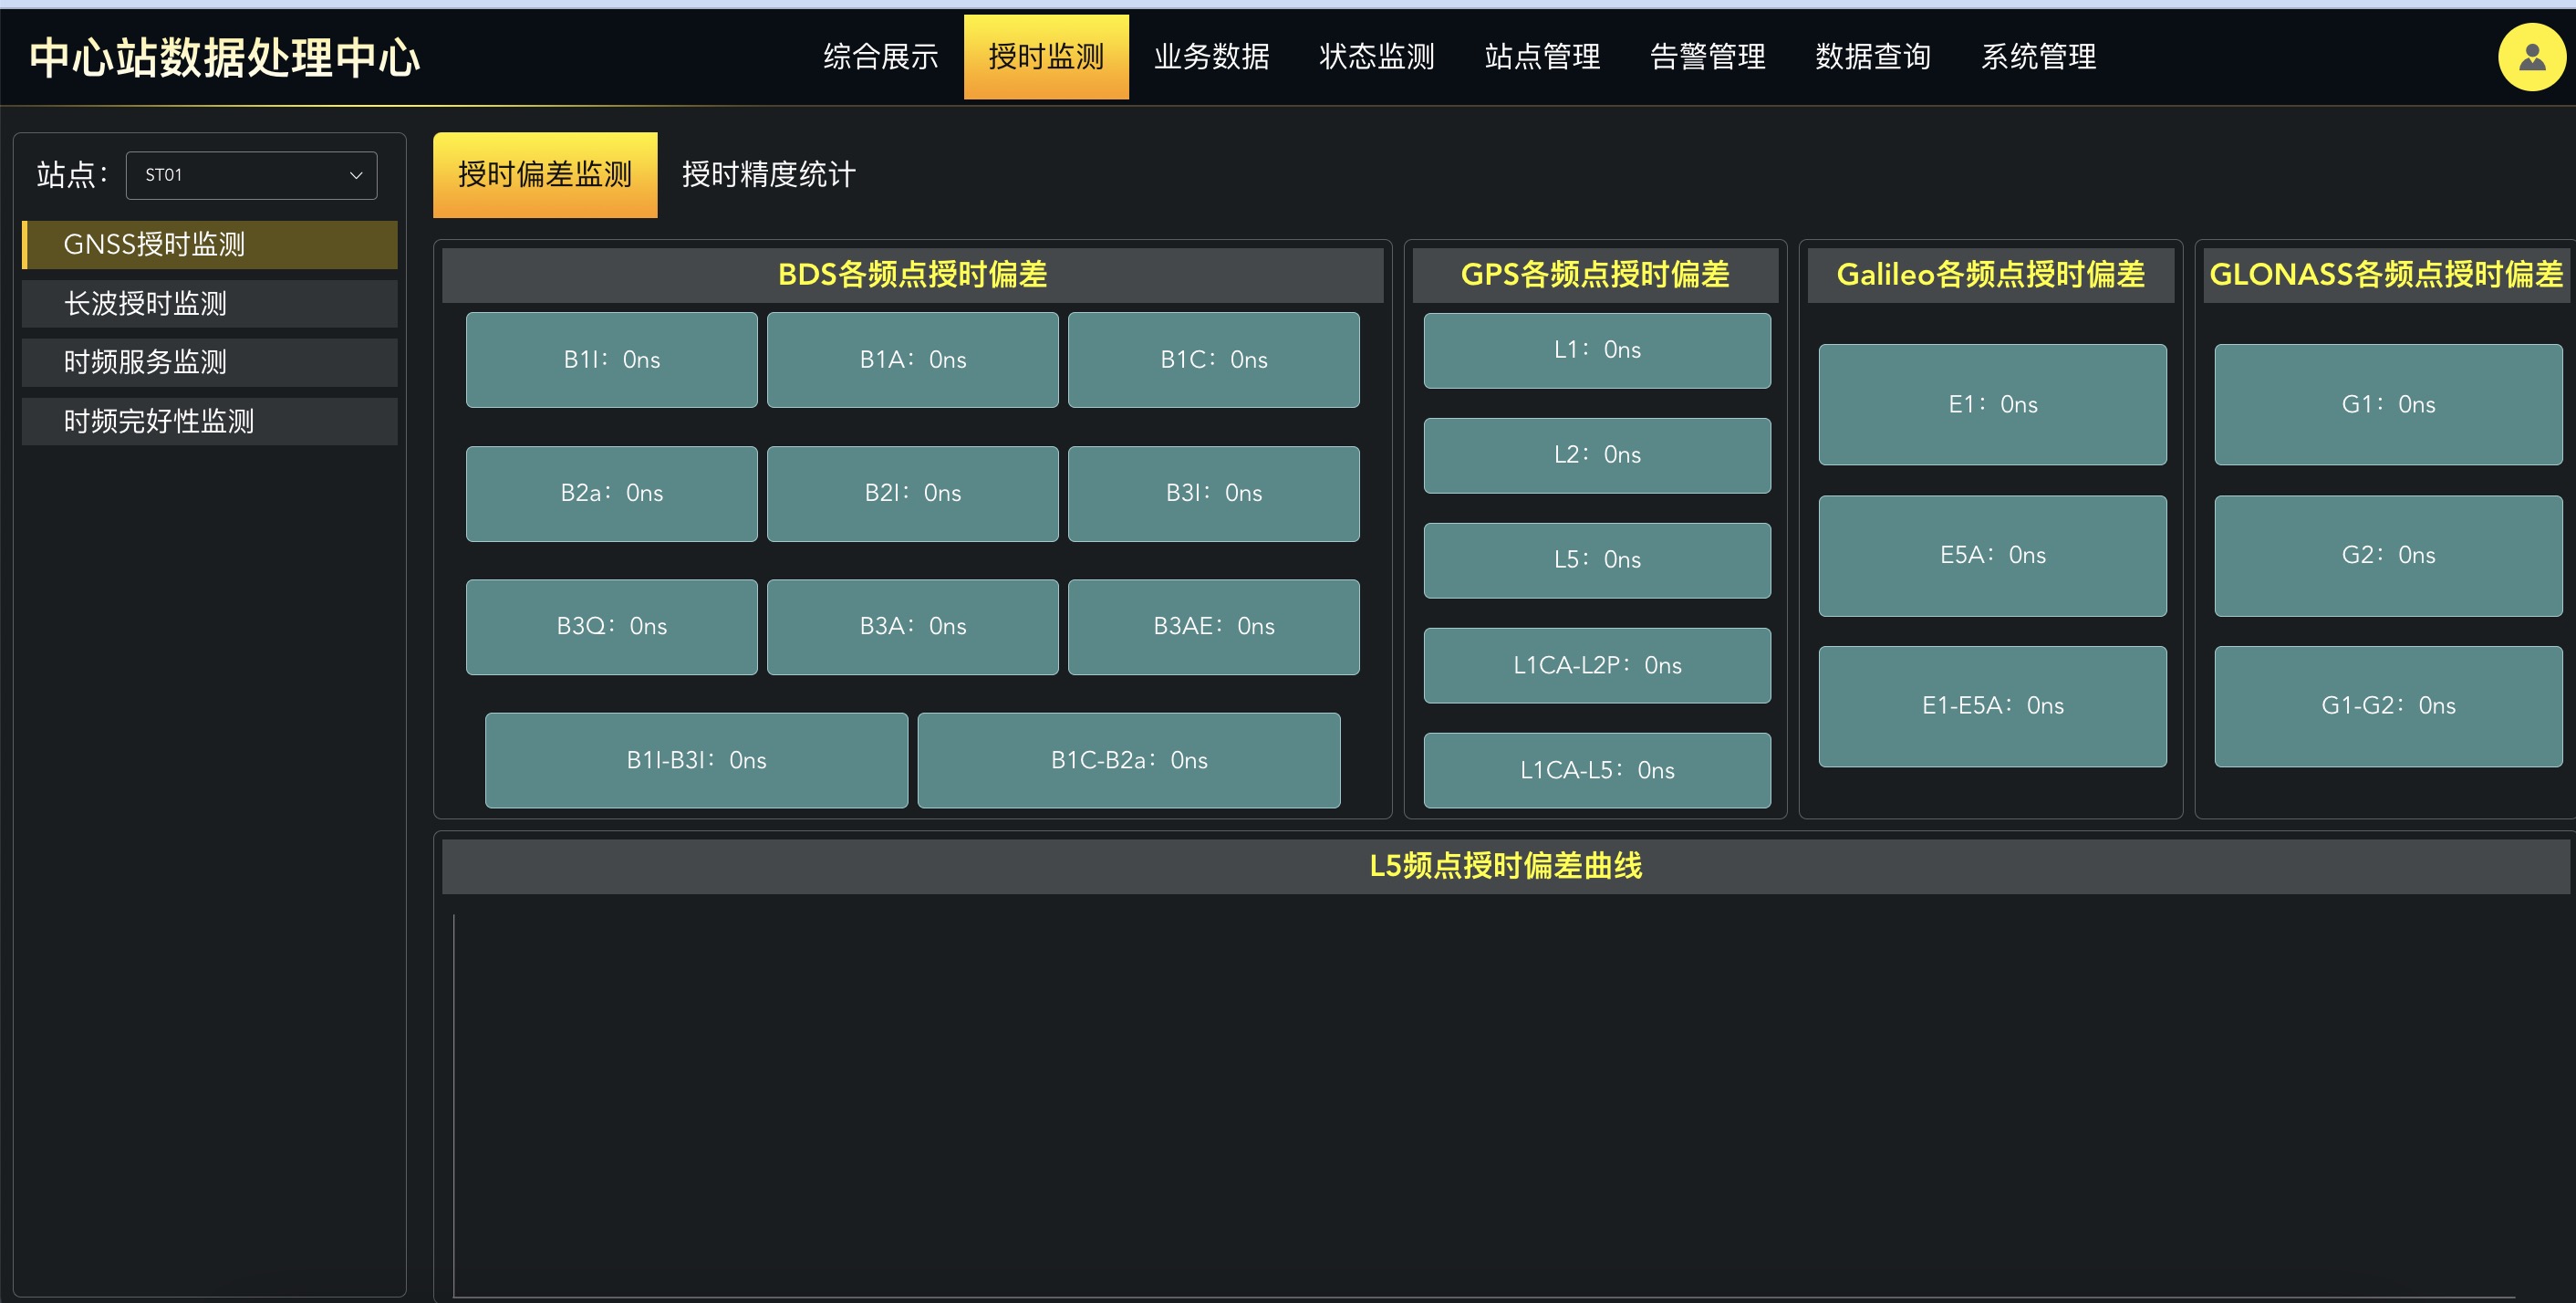The width and height of the screenshot is (2576, 1303).
Task: Click the BDS各频点授时偏差 header
Action: [x=912, y=275]
